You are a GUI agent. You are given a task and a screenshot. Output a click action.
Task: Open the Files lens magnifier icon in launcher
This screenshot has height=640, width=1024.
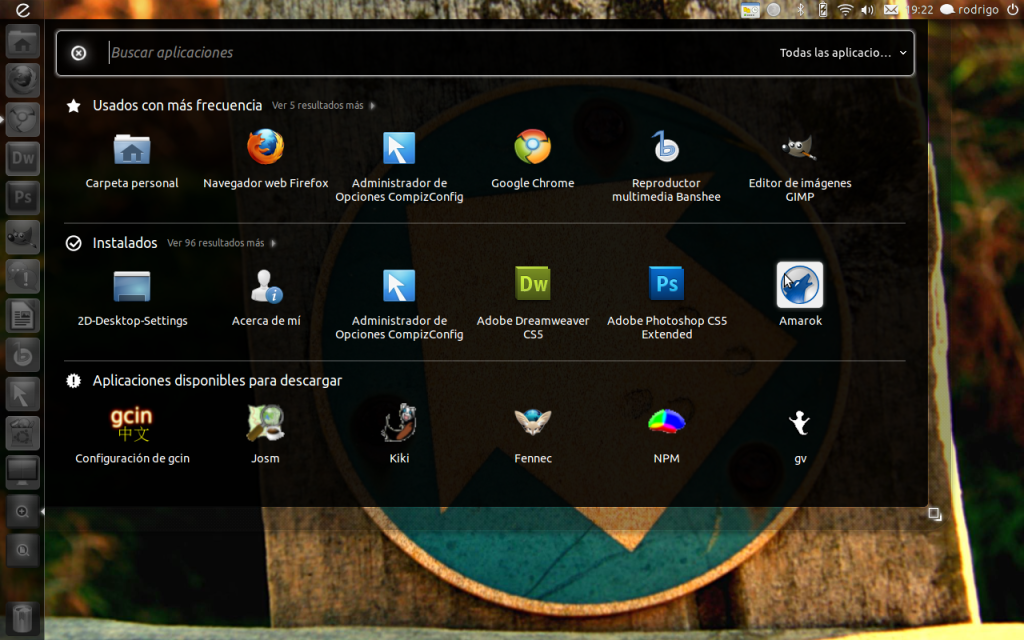coord(23,551)
